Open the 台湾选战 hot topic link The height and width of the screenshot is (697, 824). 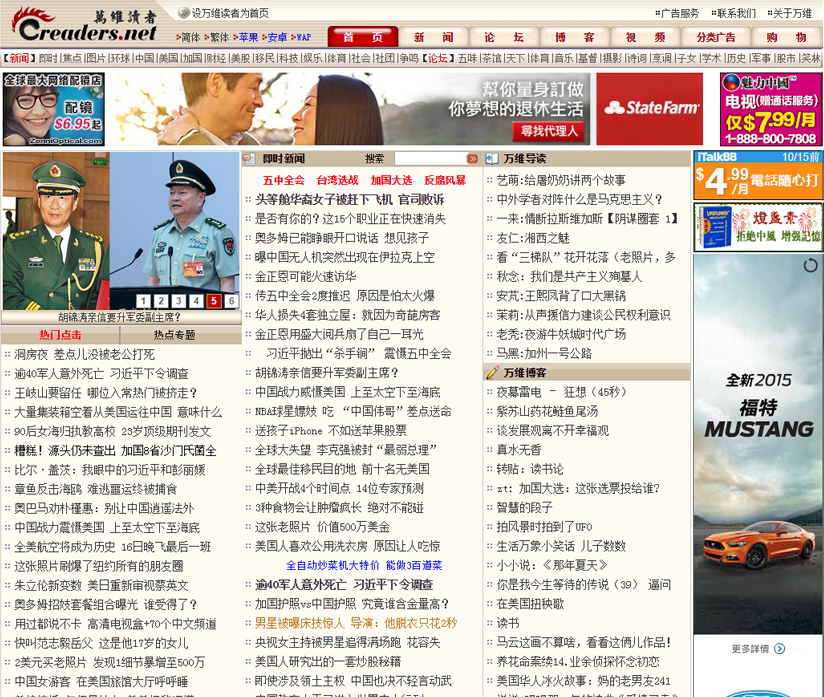337,180
